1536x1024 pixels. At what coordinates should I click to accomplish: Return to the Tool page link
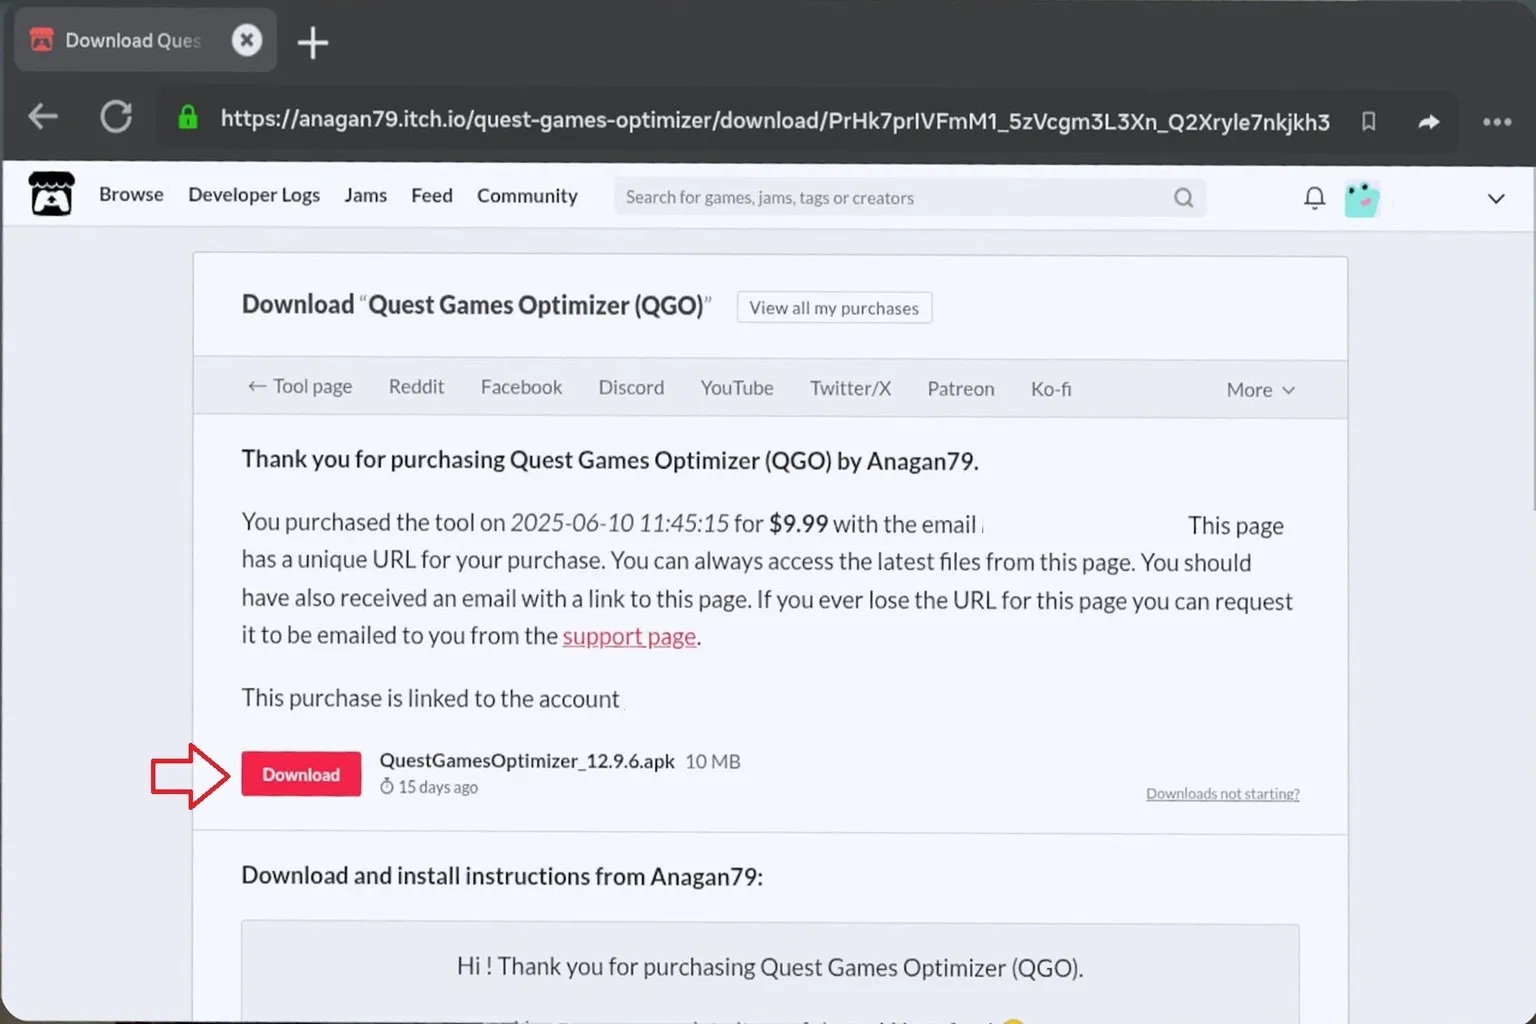tap(299, 387)
